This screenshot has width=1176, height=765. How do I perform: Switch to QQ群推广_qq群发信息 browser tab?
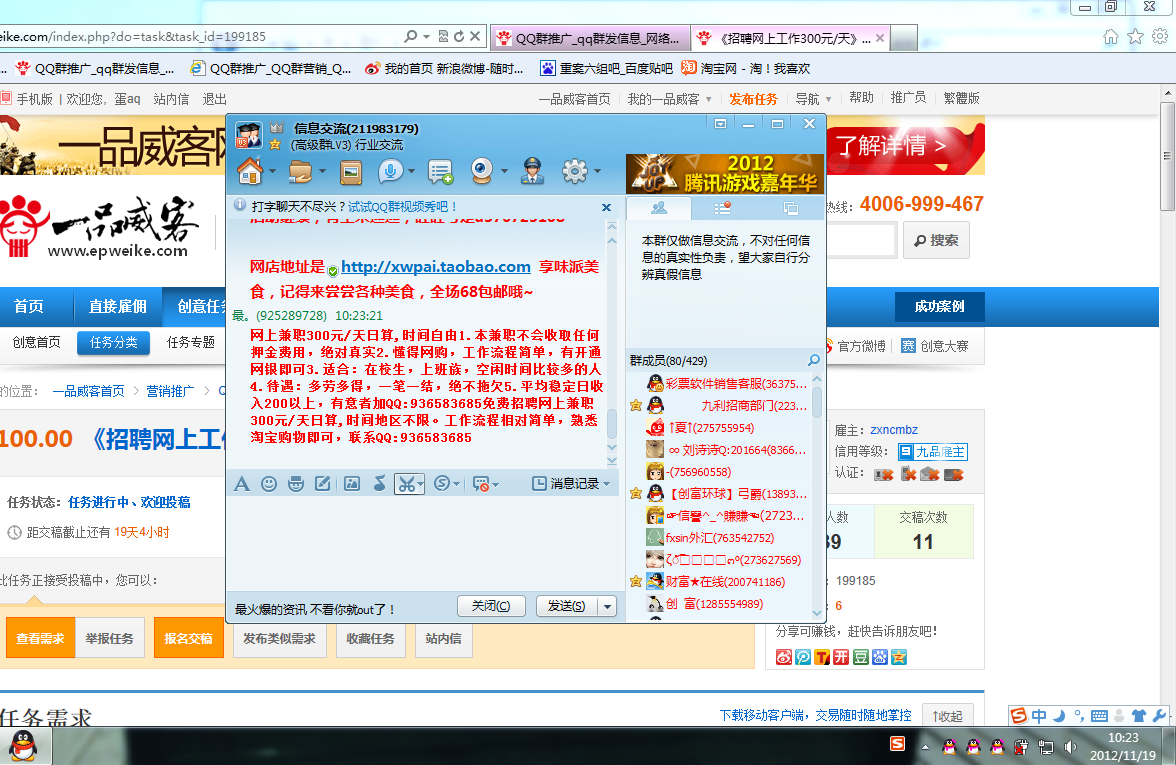pyautogui.click(x=591, y=38)
